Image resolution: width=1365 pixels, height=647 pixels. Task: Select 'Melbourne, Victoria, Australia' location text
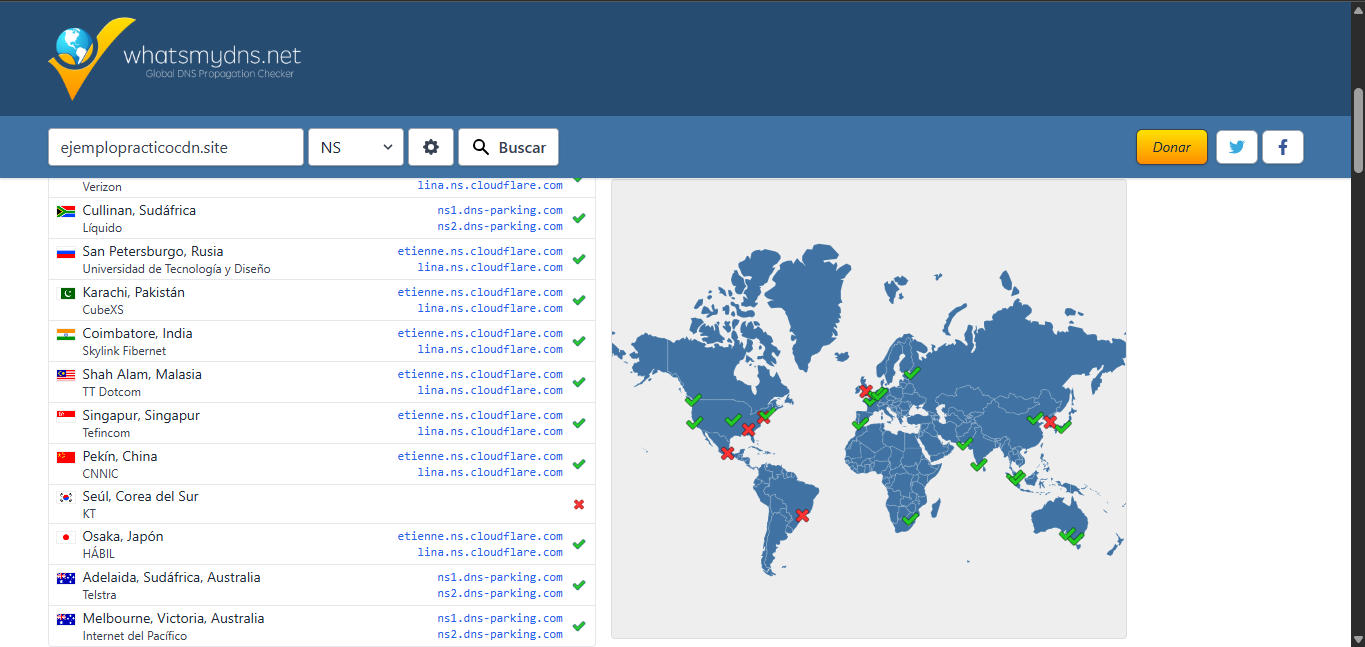tap(174, 619)
